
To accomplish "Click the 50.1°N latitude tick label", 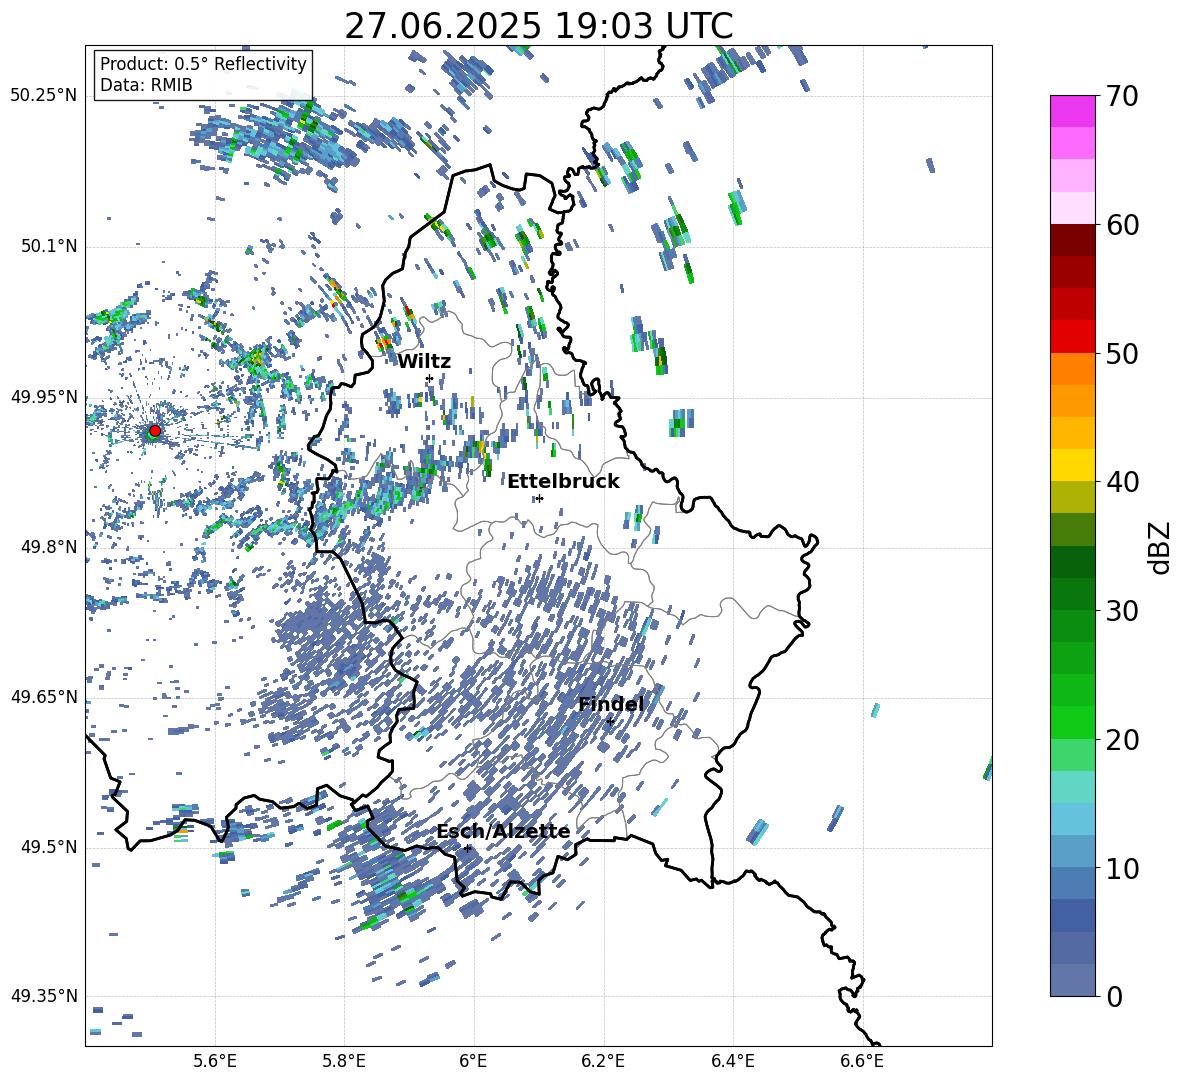I will coord(49,246).
